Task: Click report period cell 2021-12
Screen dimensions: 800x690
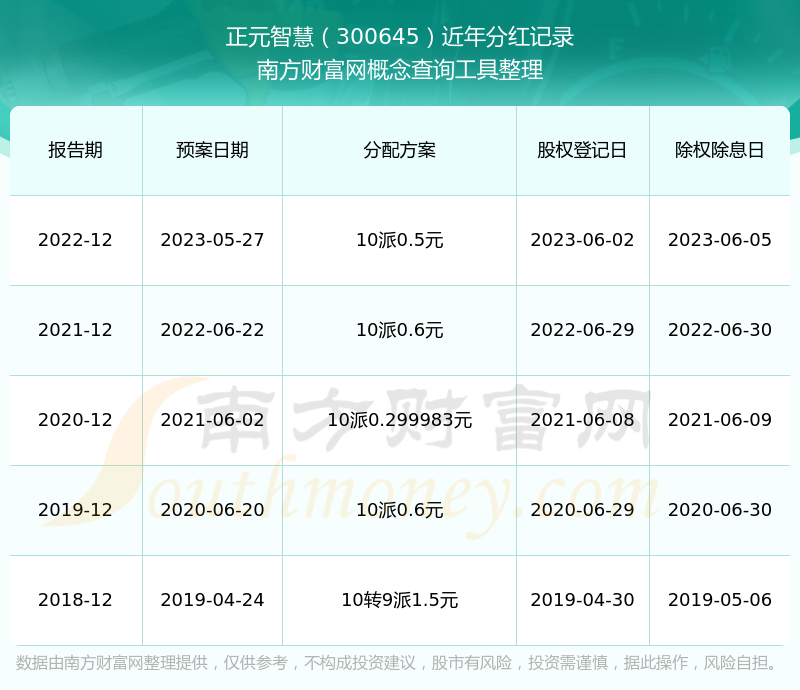Action: tap(76, 330)
